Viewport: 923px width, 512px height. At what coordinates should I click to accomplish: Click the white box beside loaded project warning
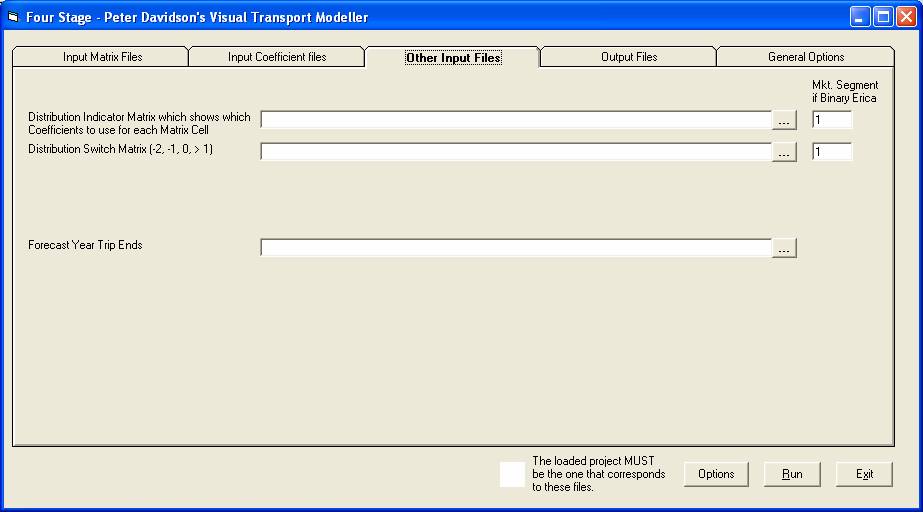(x=512, y=474)
